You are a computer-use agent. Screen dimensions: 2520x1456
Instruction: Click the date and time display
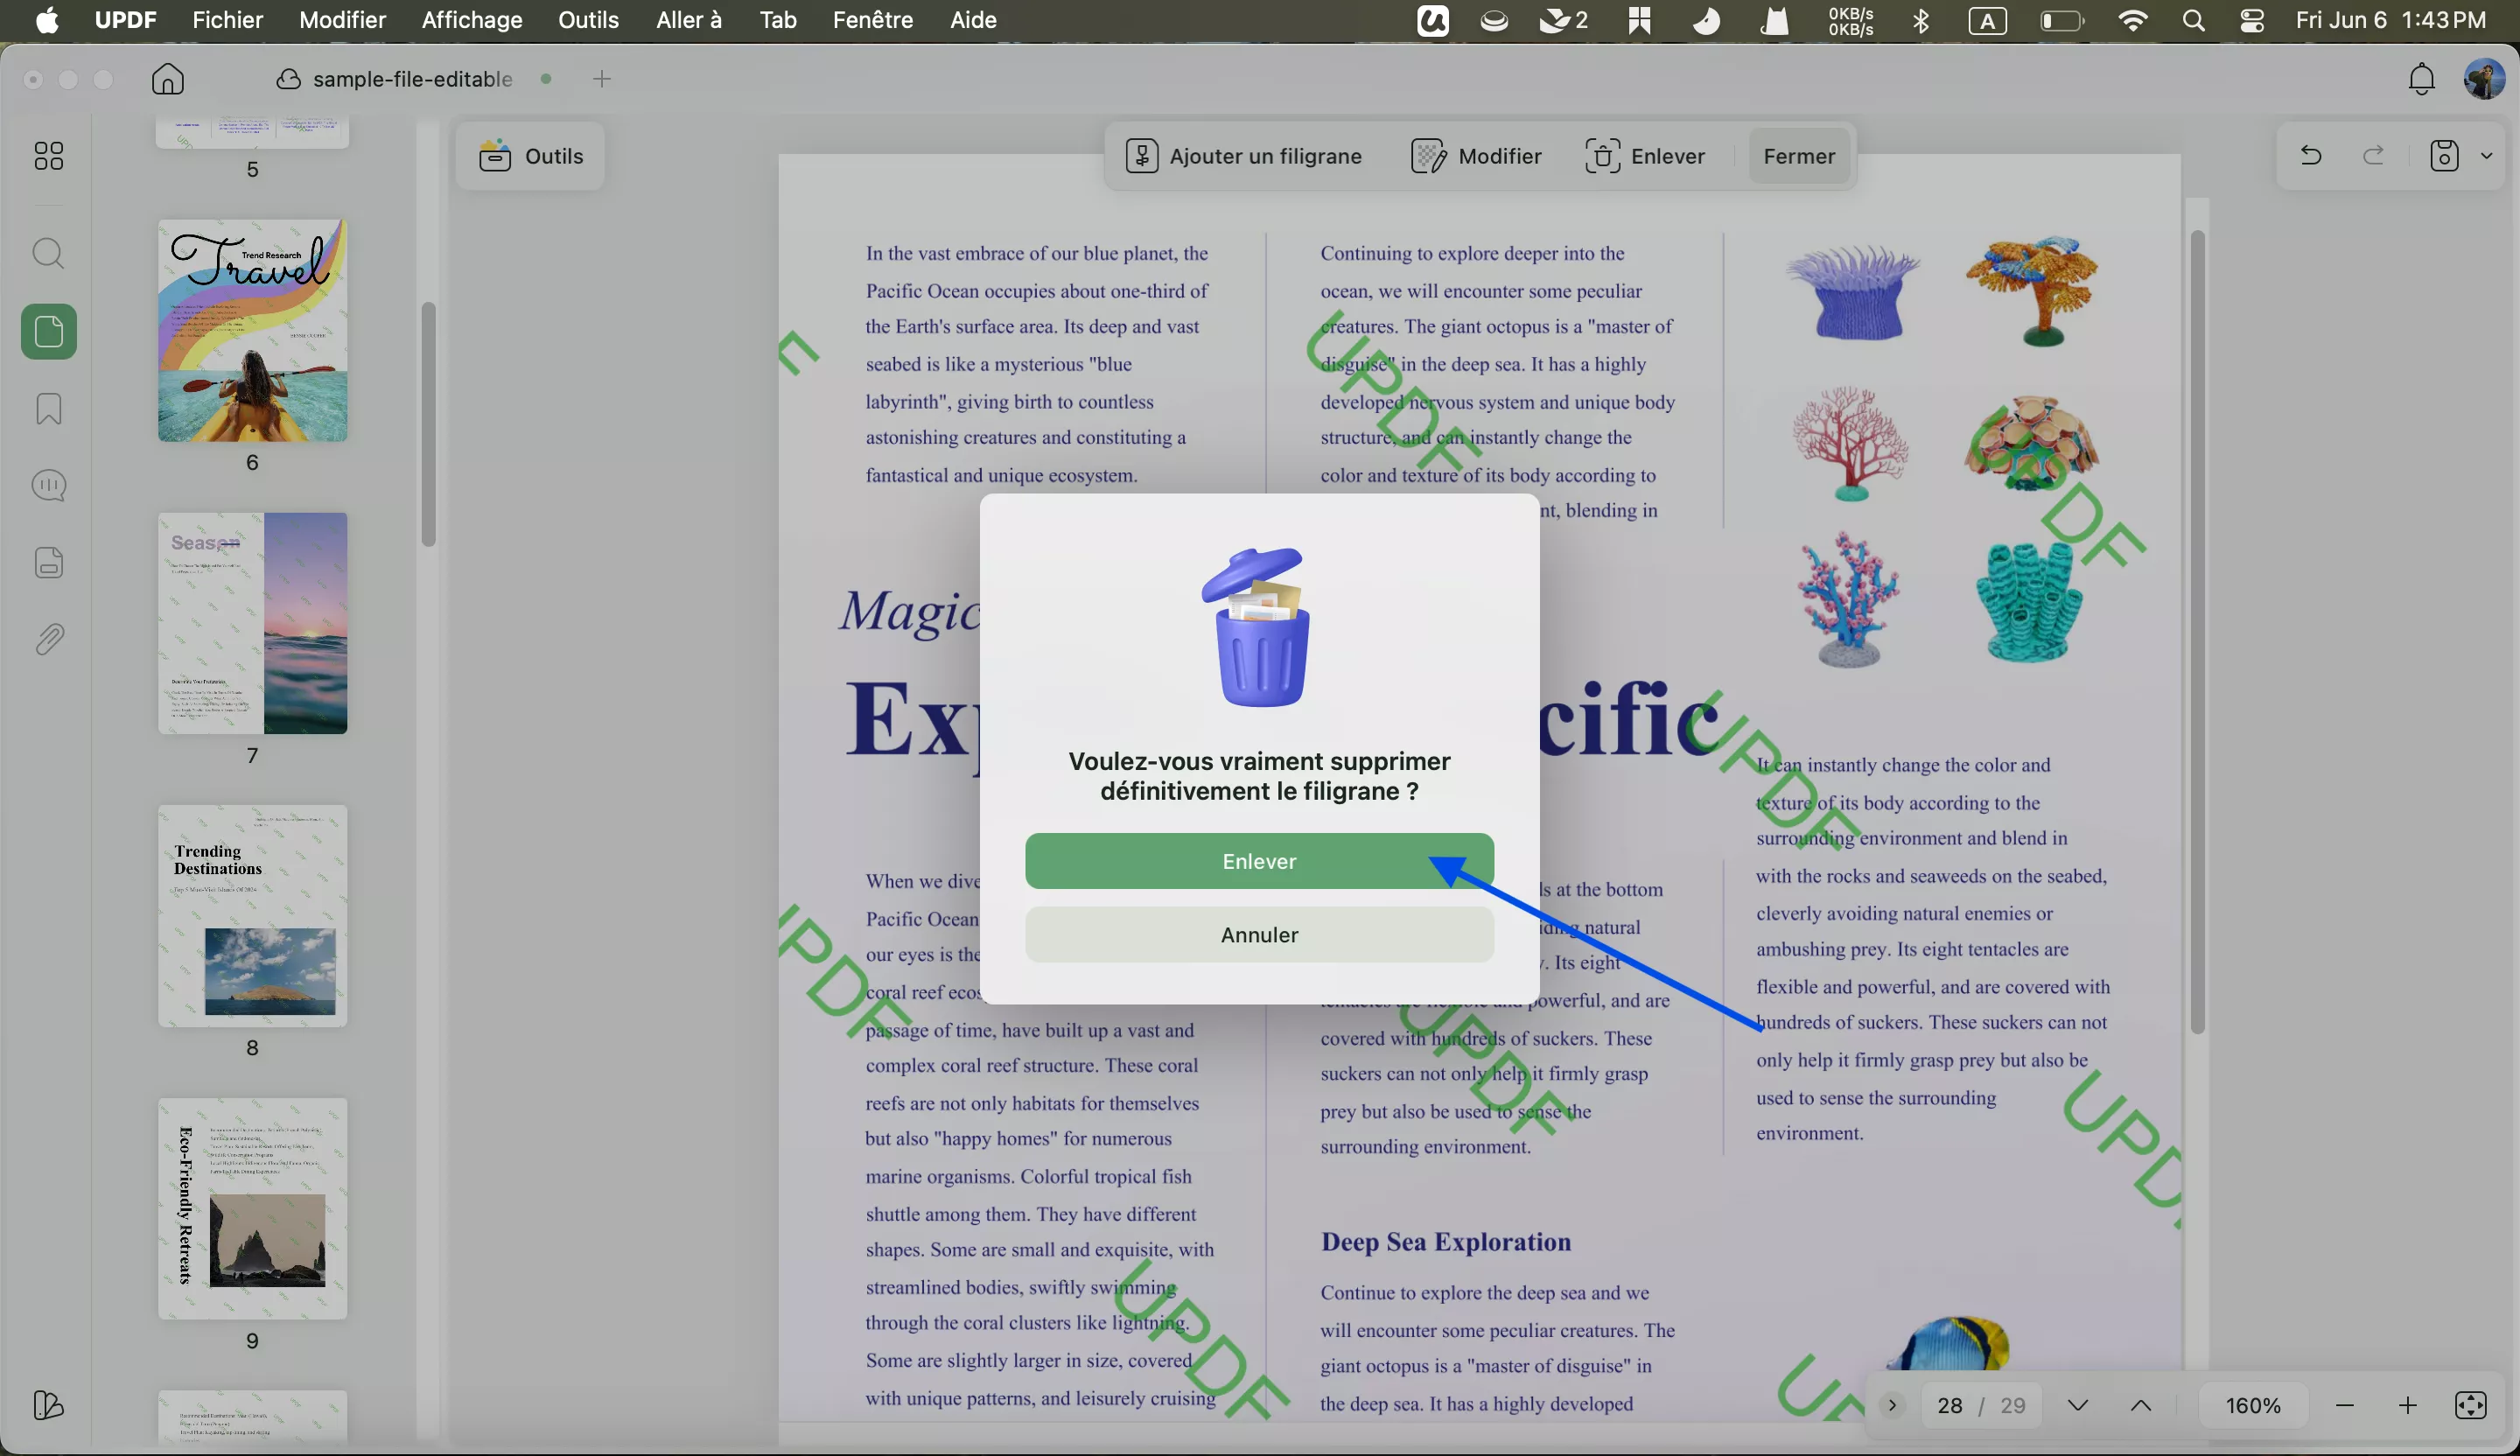tap(2390, 21)
